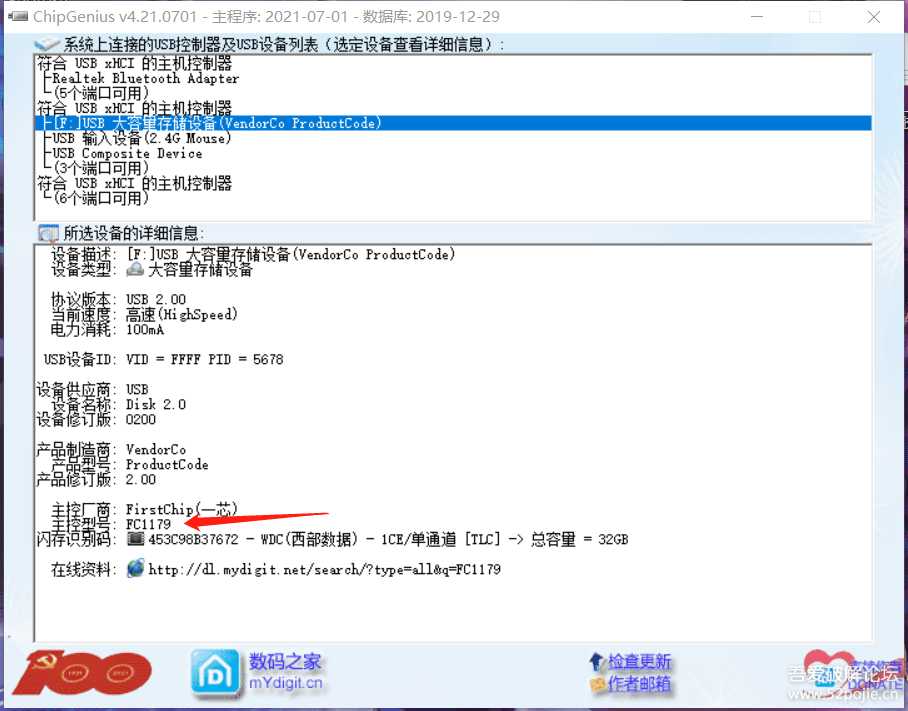This screenshot has width=908, height=711.
Task: Click the 检查更新 link
Action: click(x=639, y=662)
